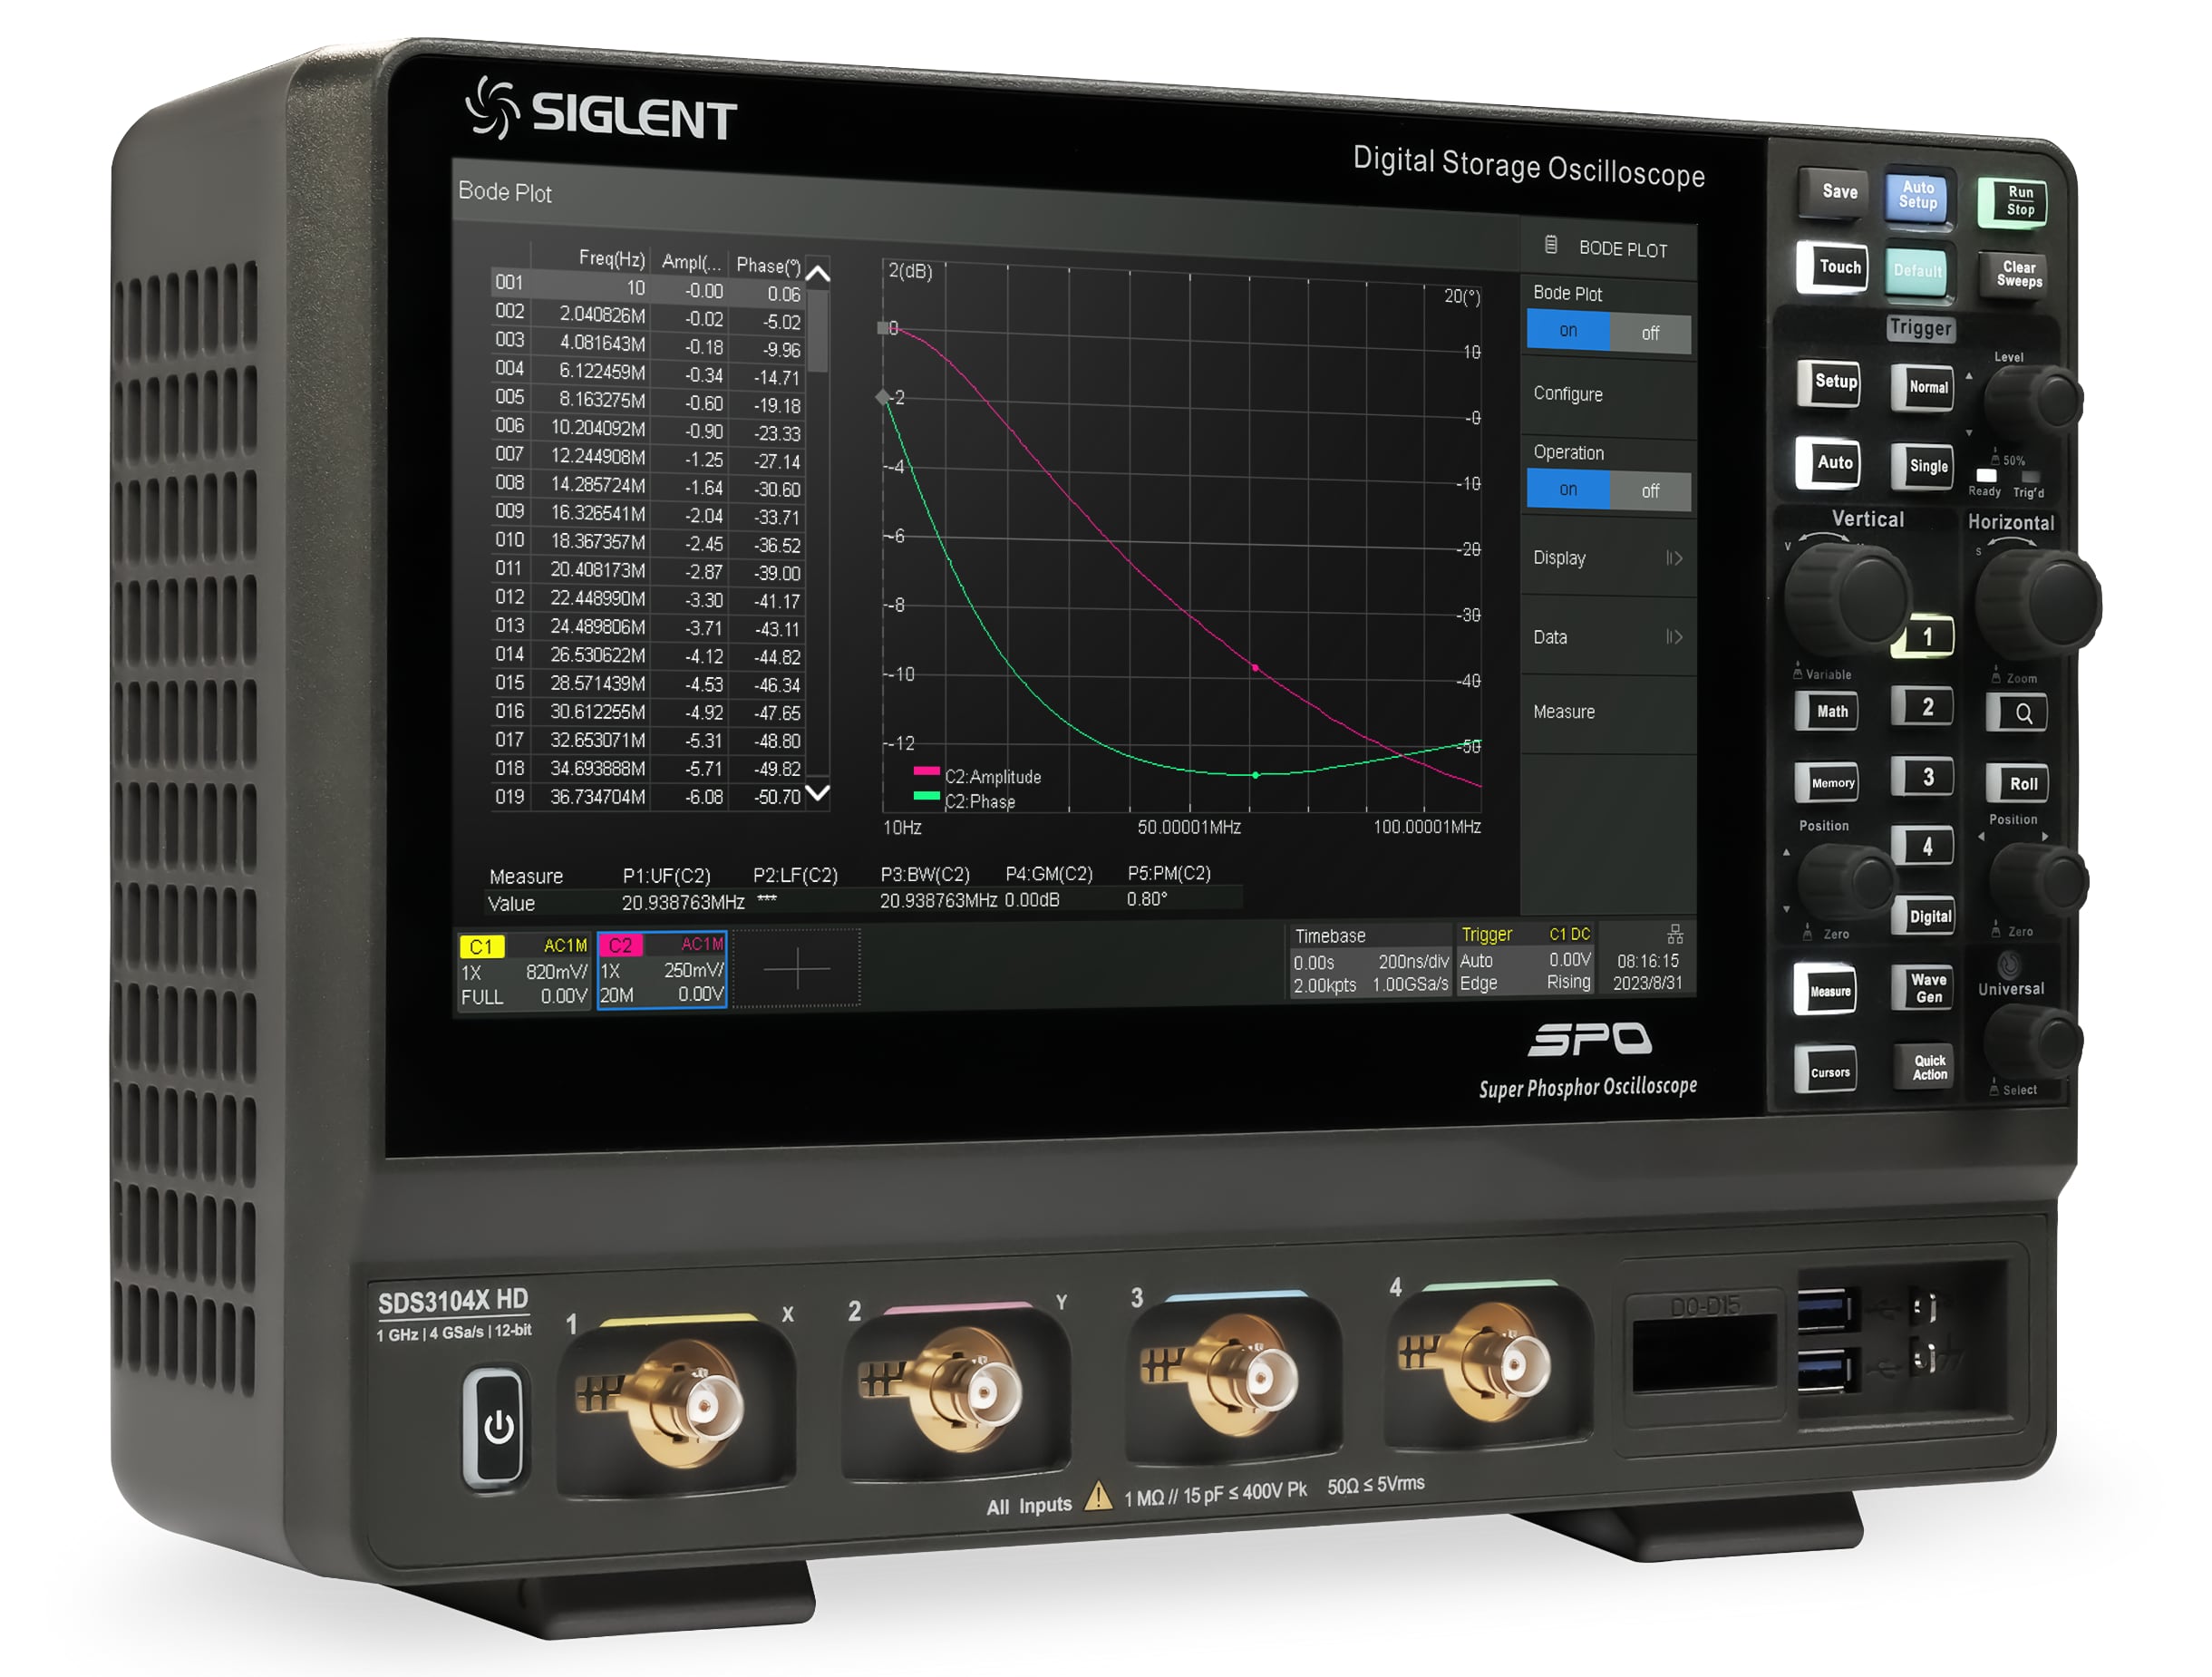2212x1677 pixels.
Task: Open the Cursors button
Action: click(x=1826, y=1071)
